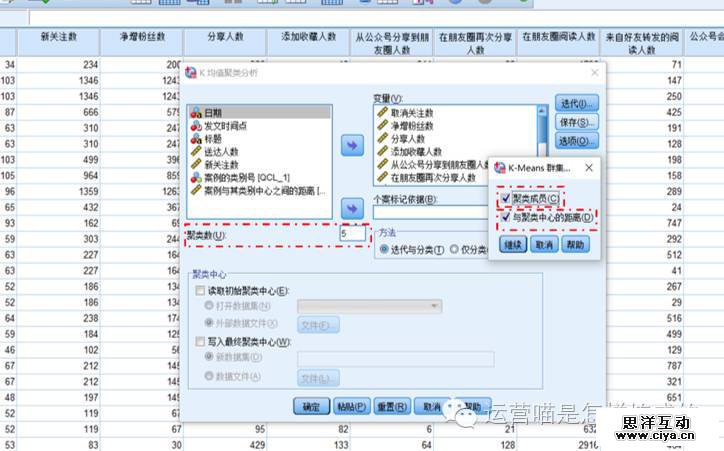Uncheck the 与聚类中心的距离(D) checkbox
Screen dimensions: 724x451
pos(506,217)
